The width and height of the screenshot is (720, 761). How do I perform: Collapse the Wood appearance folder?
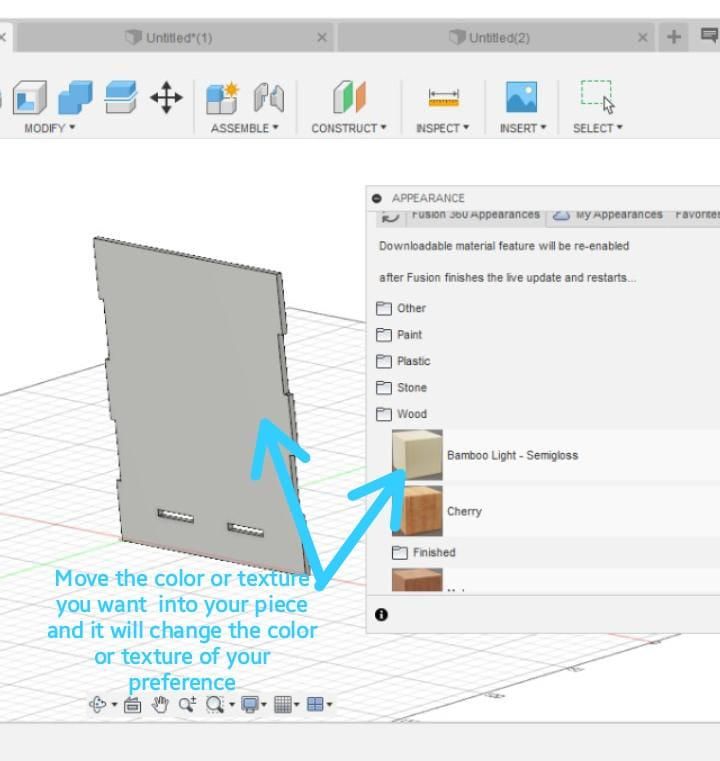click(x=402, y=414)
